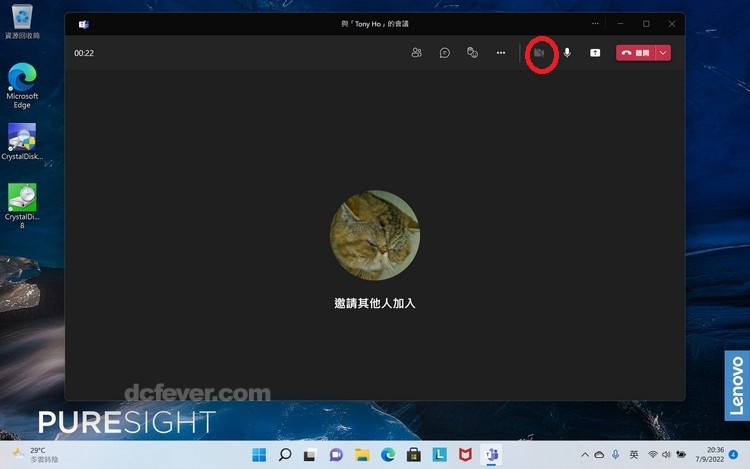Switch to Teams via its taskbar icon

[491, 455]
